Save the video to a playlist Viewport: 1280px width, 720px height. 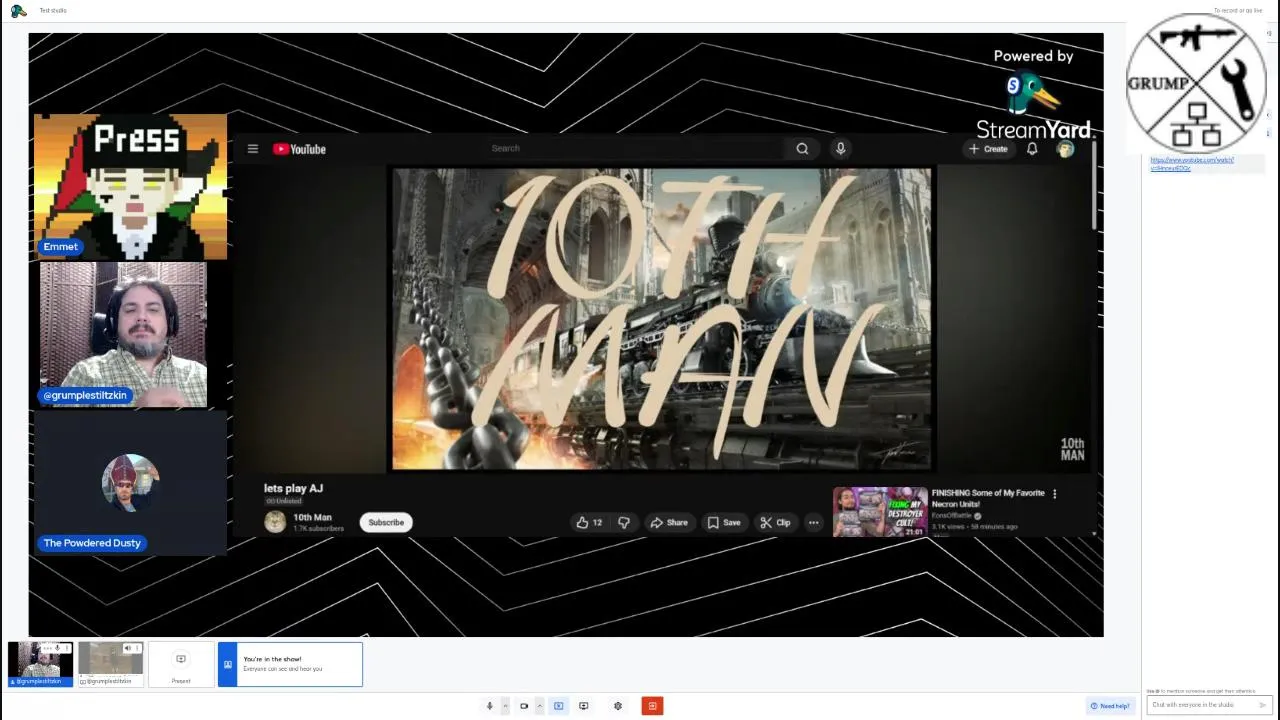[724, 522]
